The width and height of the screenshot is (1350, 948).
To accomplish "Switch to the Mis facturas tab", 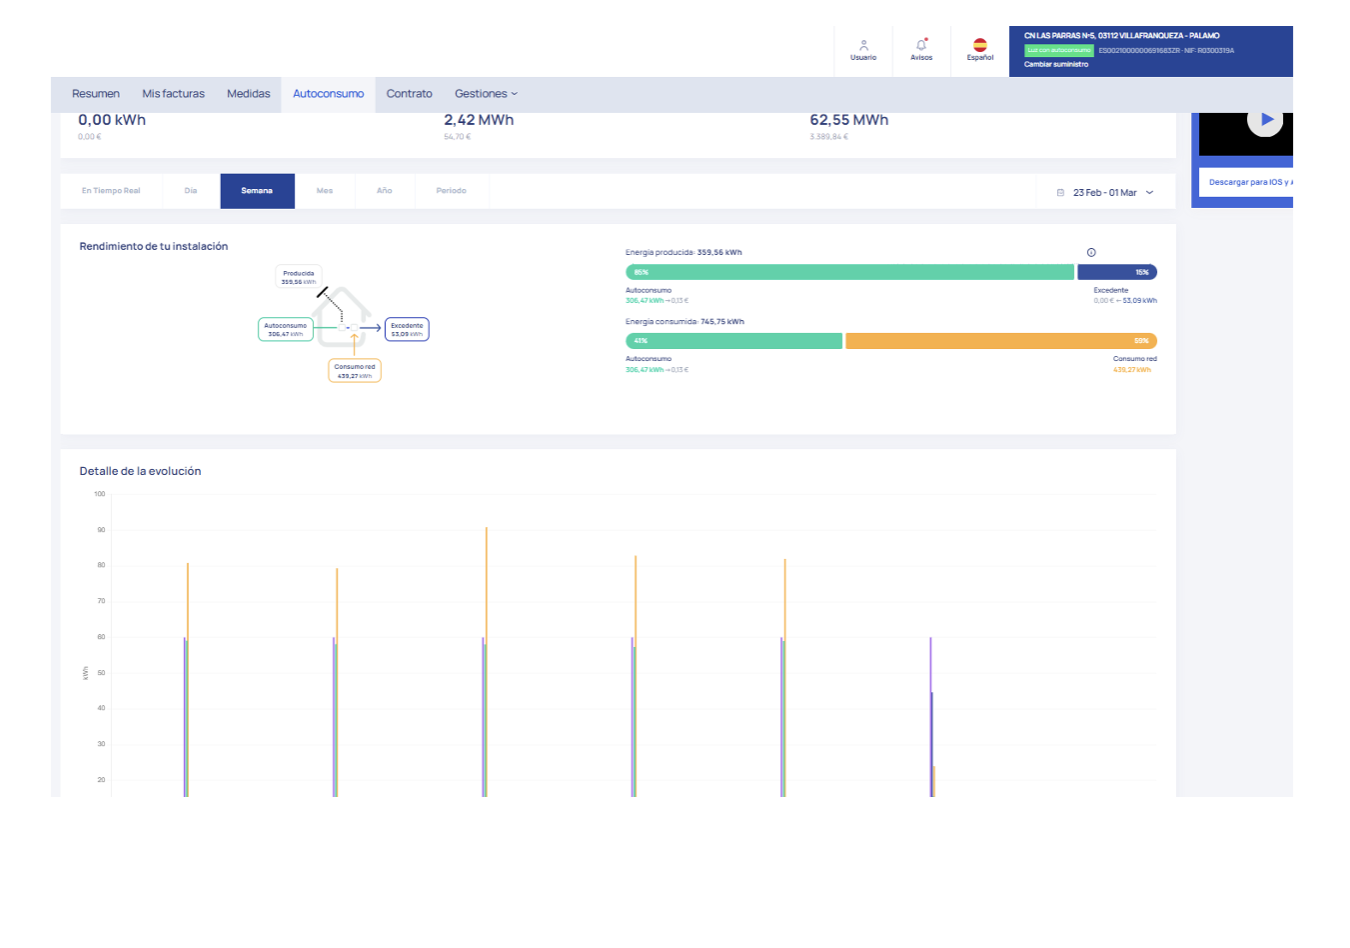I will [173, 94].
